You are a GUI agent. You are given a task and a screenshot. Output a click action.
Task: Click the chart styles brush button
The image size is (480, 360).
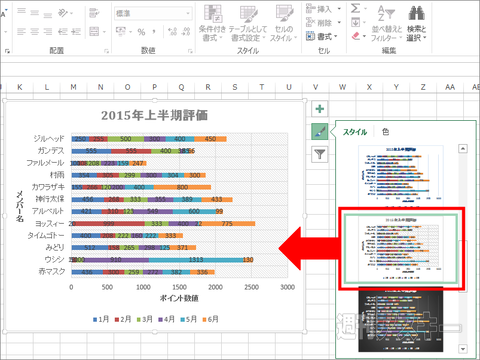click(x=320, y=131)
